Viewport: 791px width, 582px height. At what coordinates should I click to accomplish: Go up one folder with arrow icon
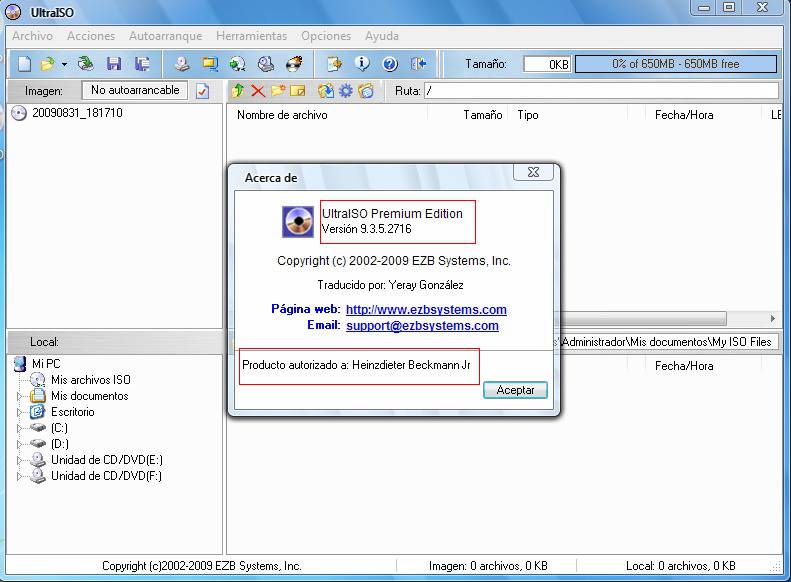[238, 91]
